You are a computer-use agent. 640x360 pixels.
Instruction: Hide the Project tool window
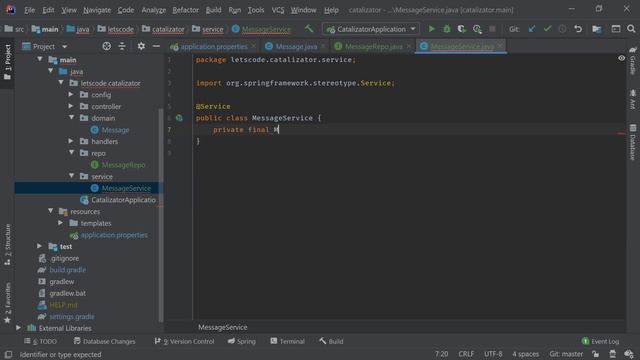156,46
